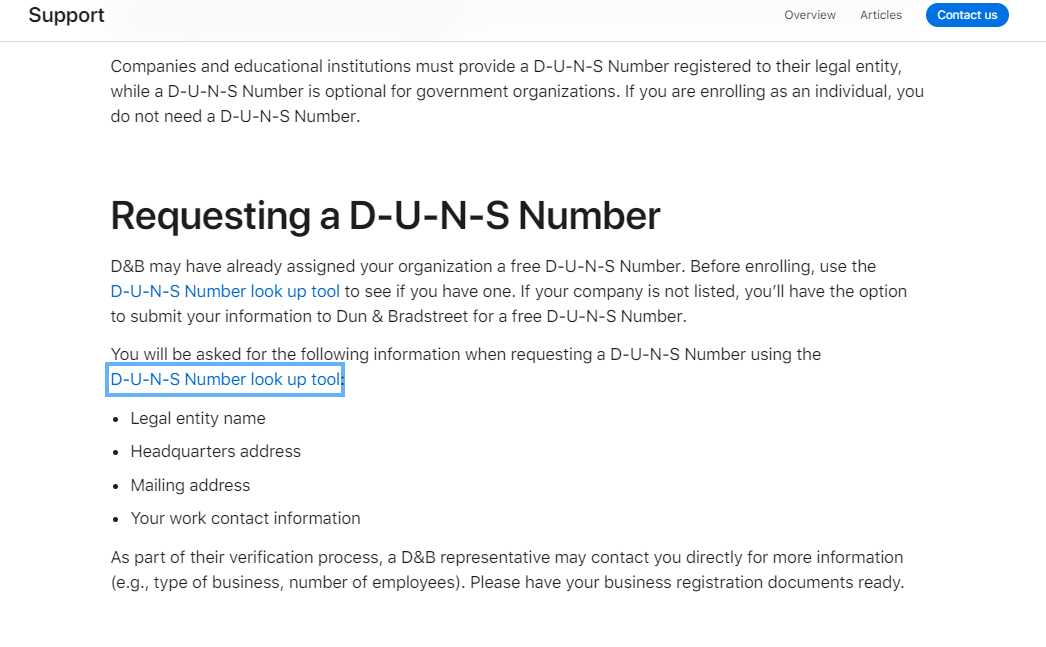This screenshot has width=1046, height=647.
Task: Open the Articles navigation item
Action: (x=881, y=15)
